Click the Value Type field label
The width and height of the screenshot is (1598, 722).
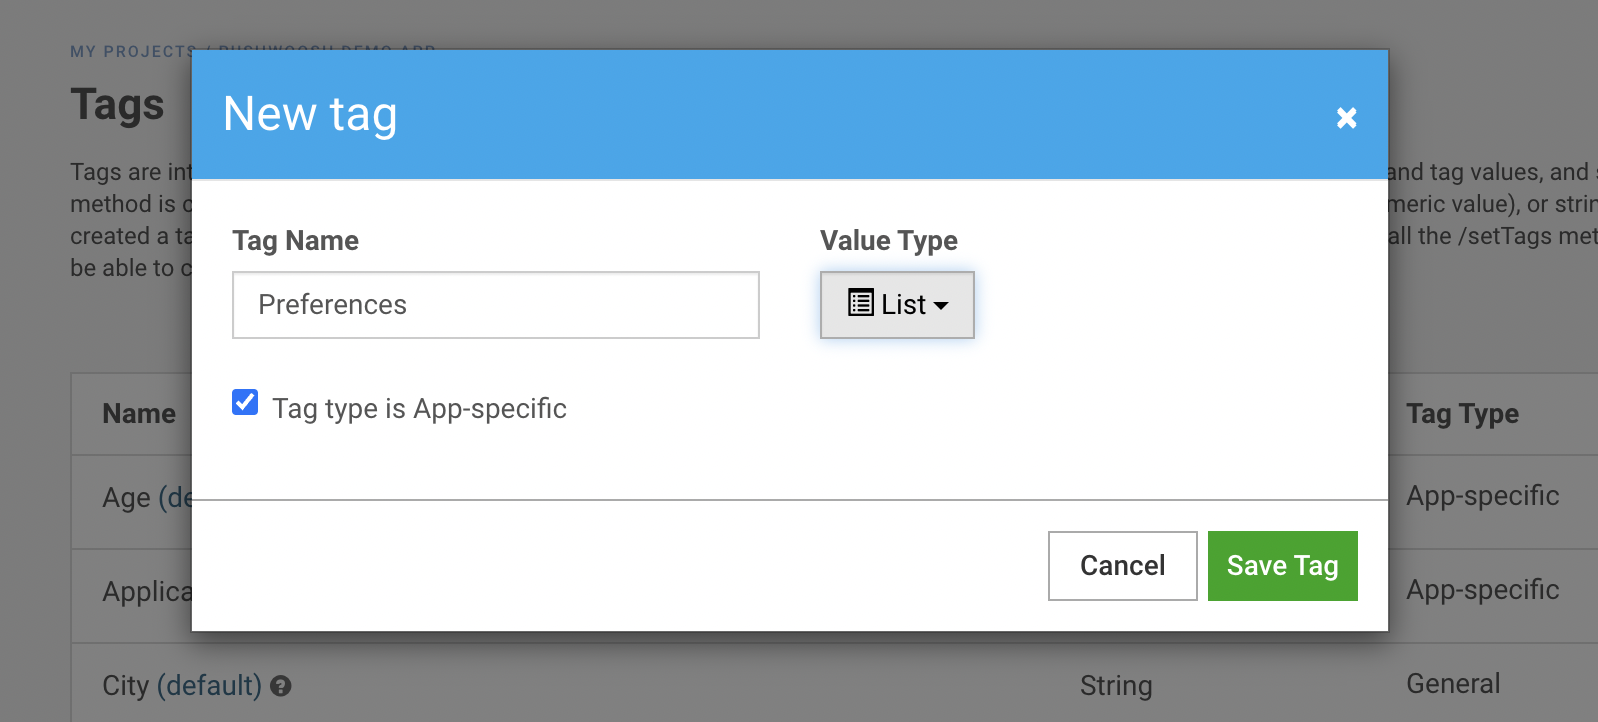click(x=888, y=241)
